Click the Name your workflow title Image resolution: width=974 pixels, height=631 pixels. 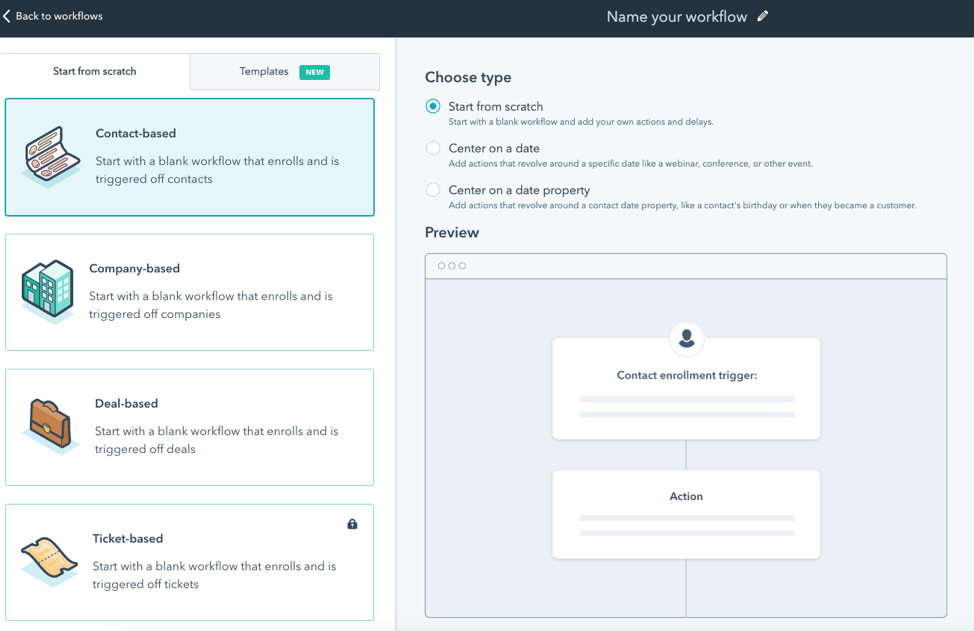point(676,16)
